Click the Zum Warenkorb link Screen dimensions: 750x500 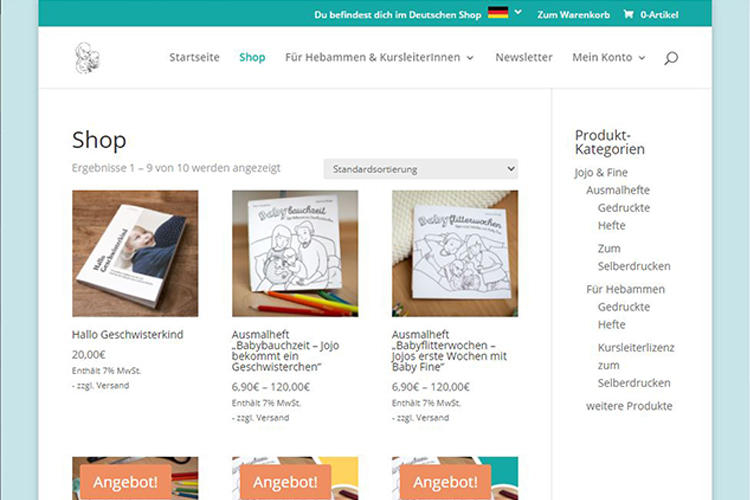click(x=574, y=15)
